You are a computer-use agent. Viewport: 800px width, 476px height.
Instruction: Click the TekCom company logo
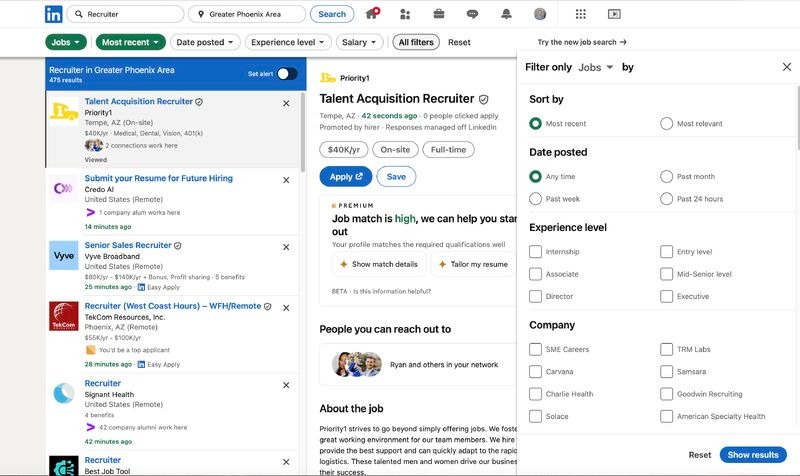coord(64,316)
